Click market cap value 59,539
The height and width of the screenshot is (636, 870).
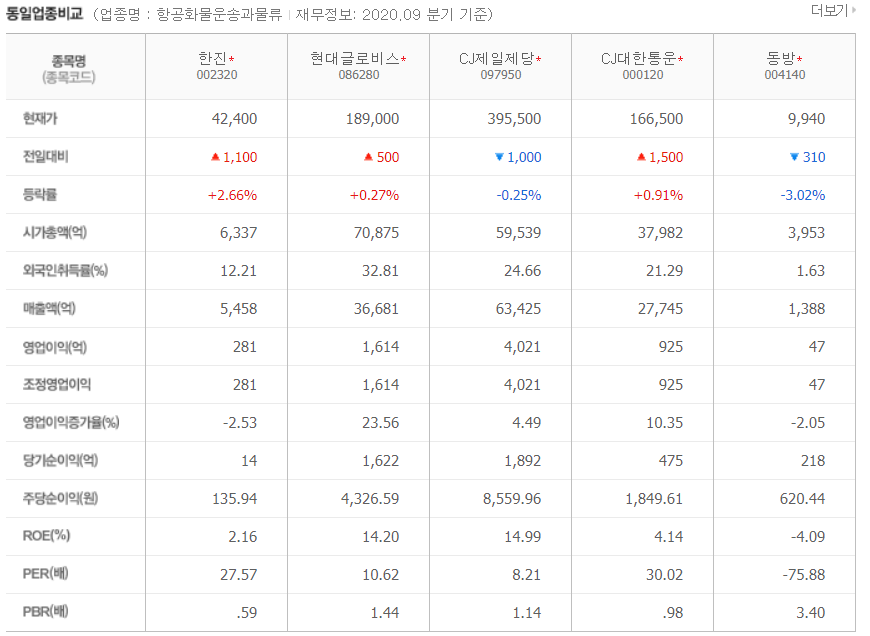(519, 233)
